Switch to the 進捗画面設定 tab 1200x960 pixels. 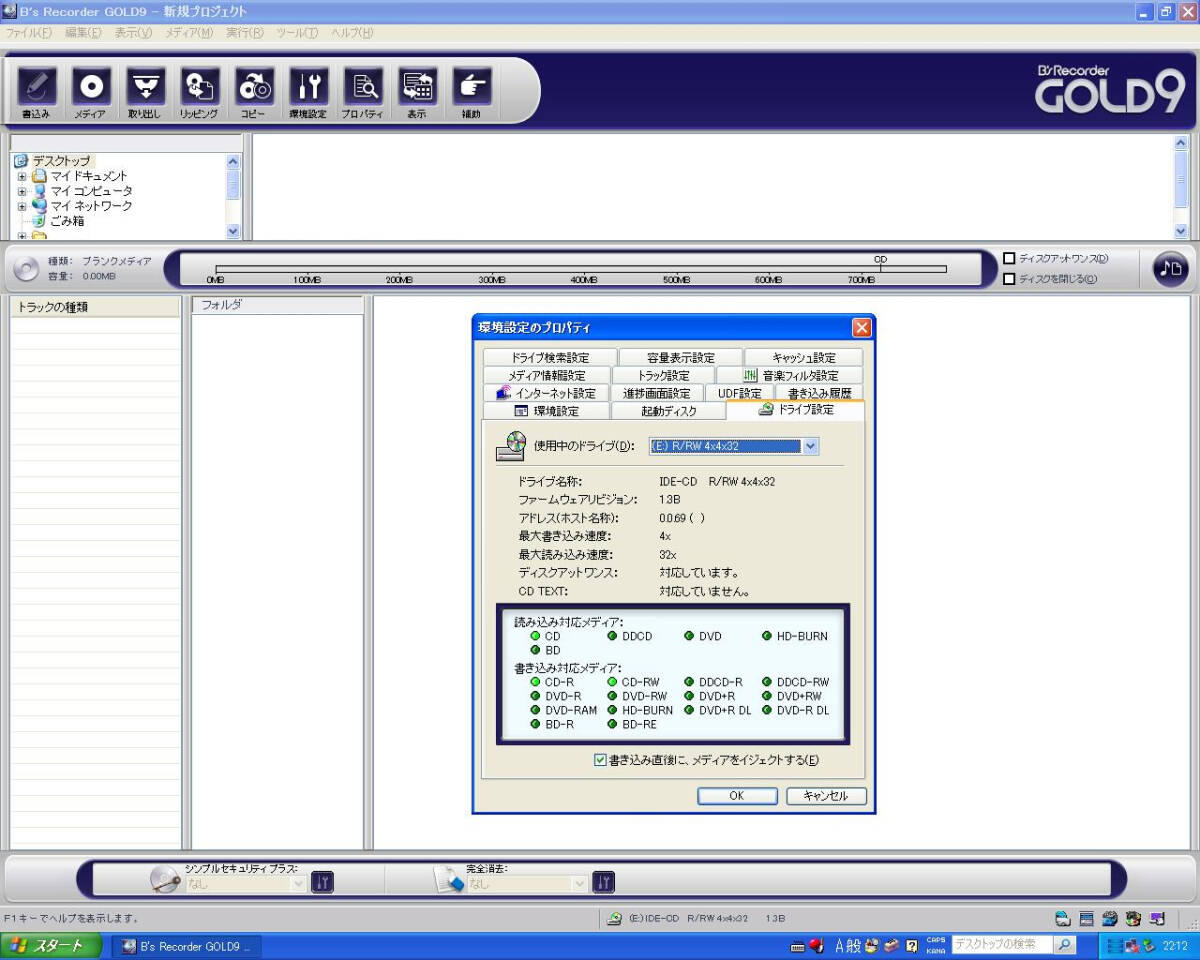656,393
